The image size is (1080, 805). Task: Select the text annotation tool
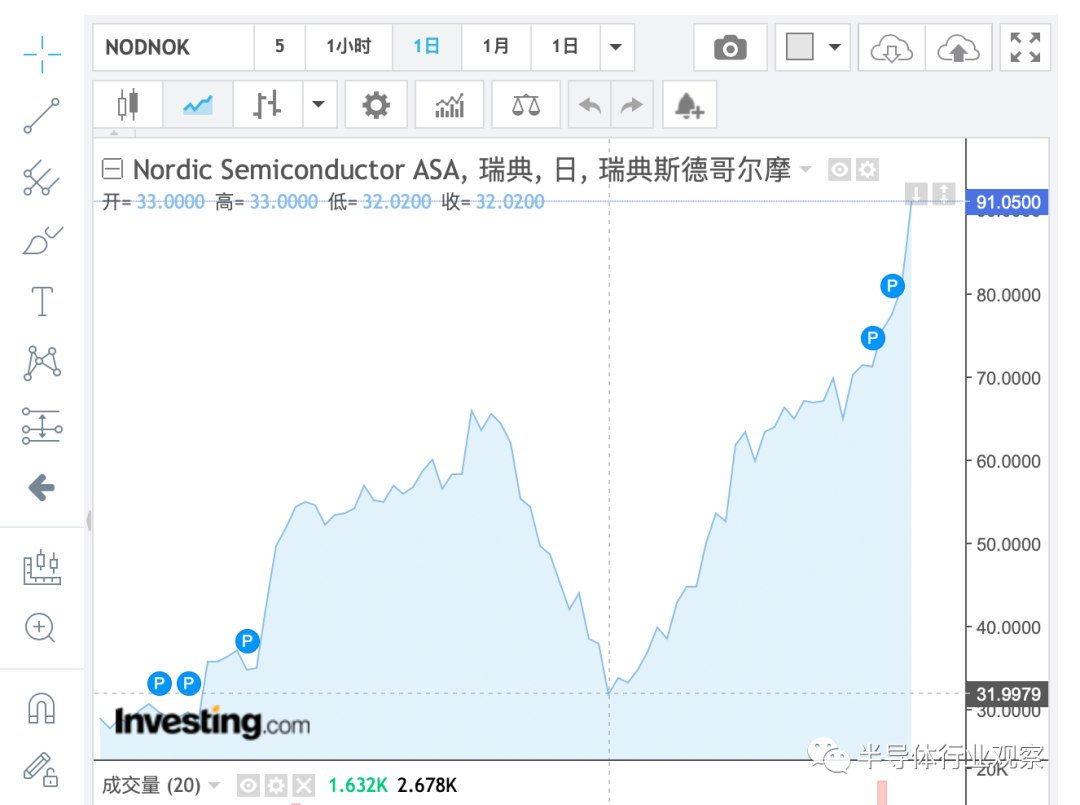pyautogui.click(x=42, y=301)
